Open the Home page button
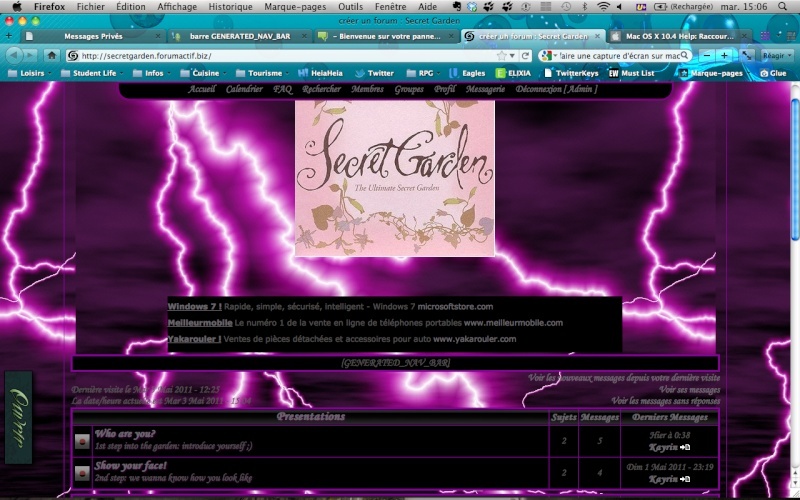This screenshot has height=500, width=800. (x=52, y=55)
